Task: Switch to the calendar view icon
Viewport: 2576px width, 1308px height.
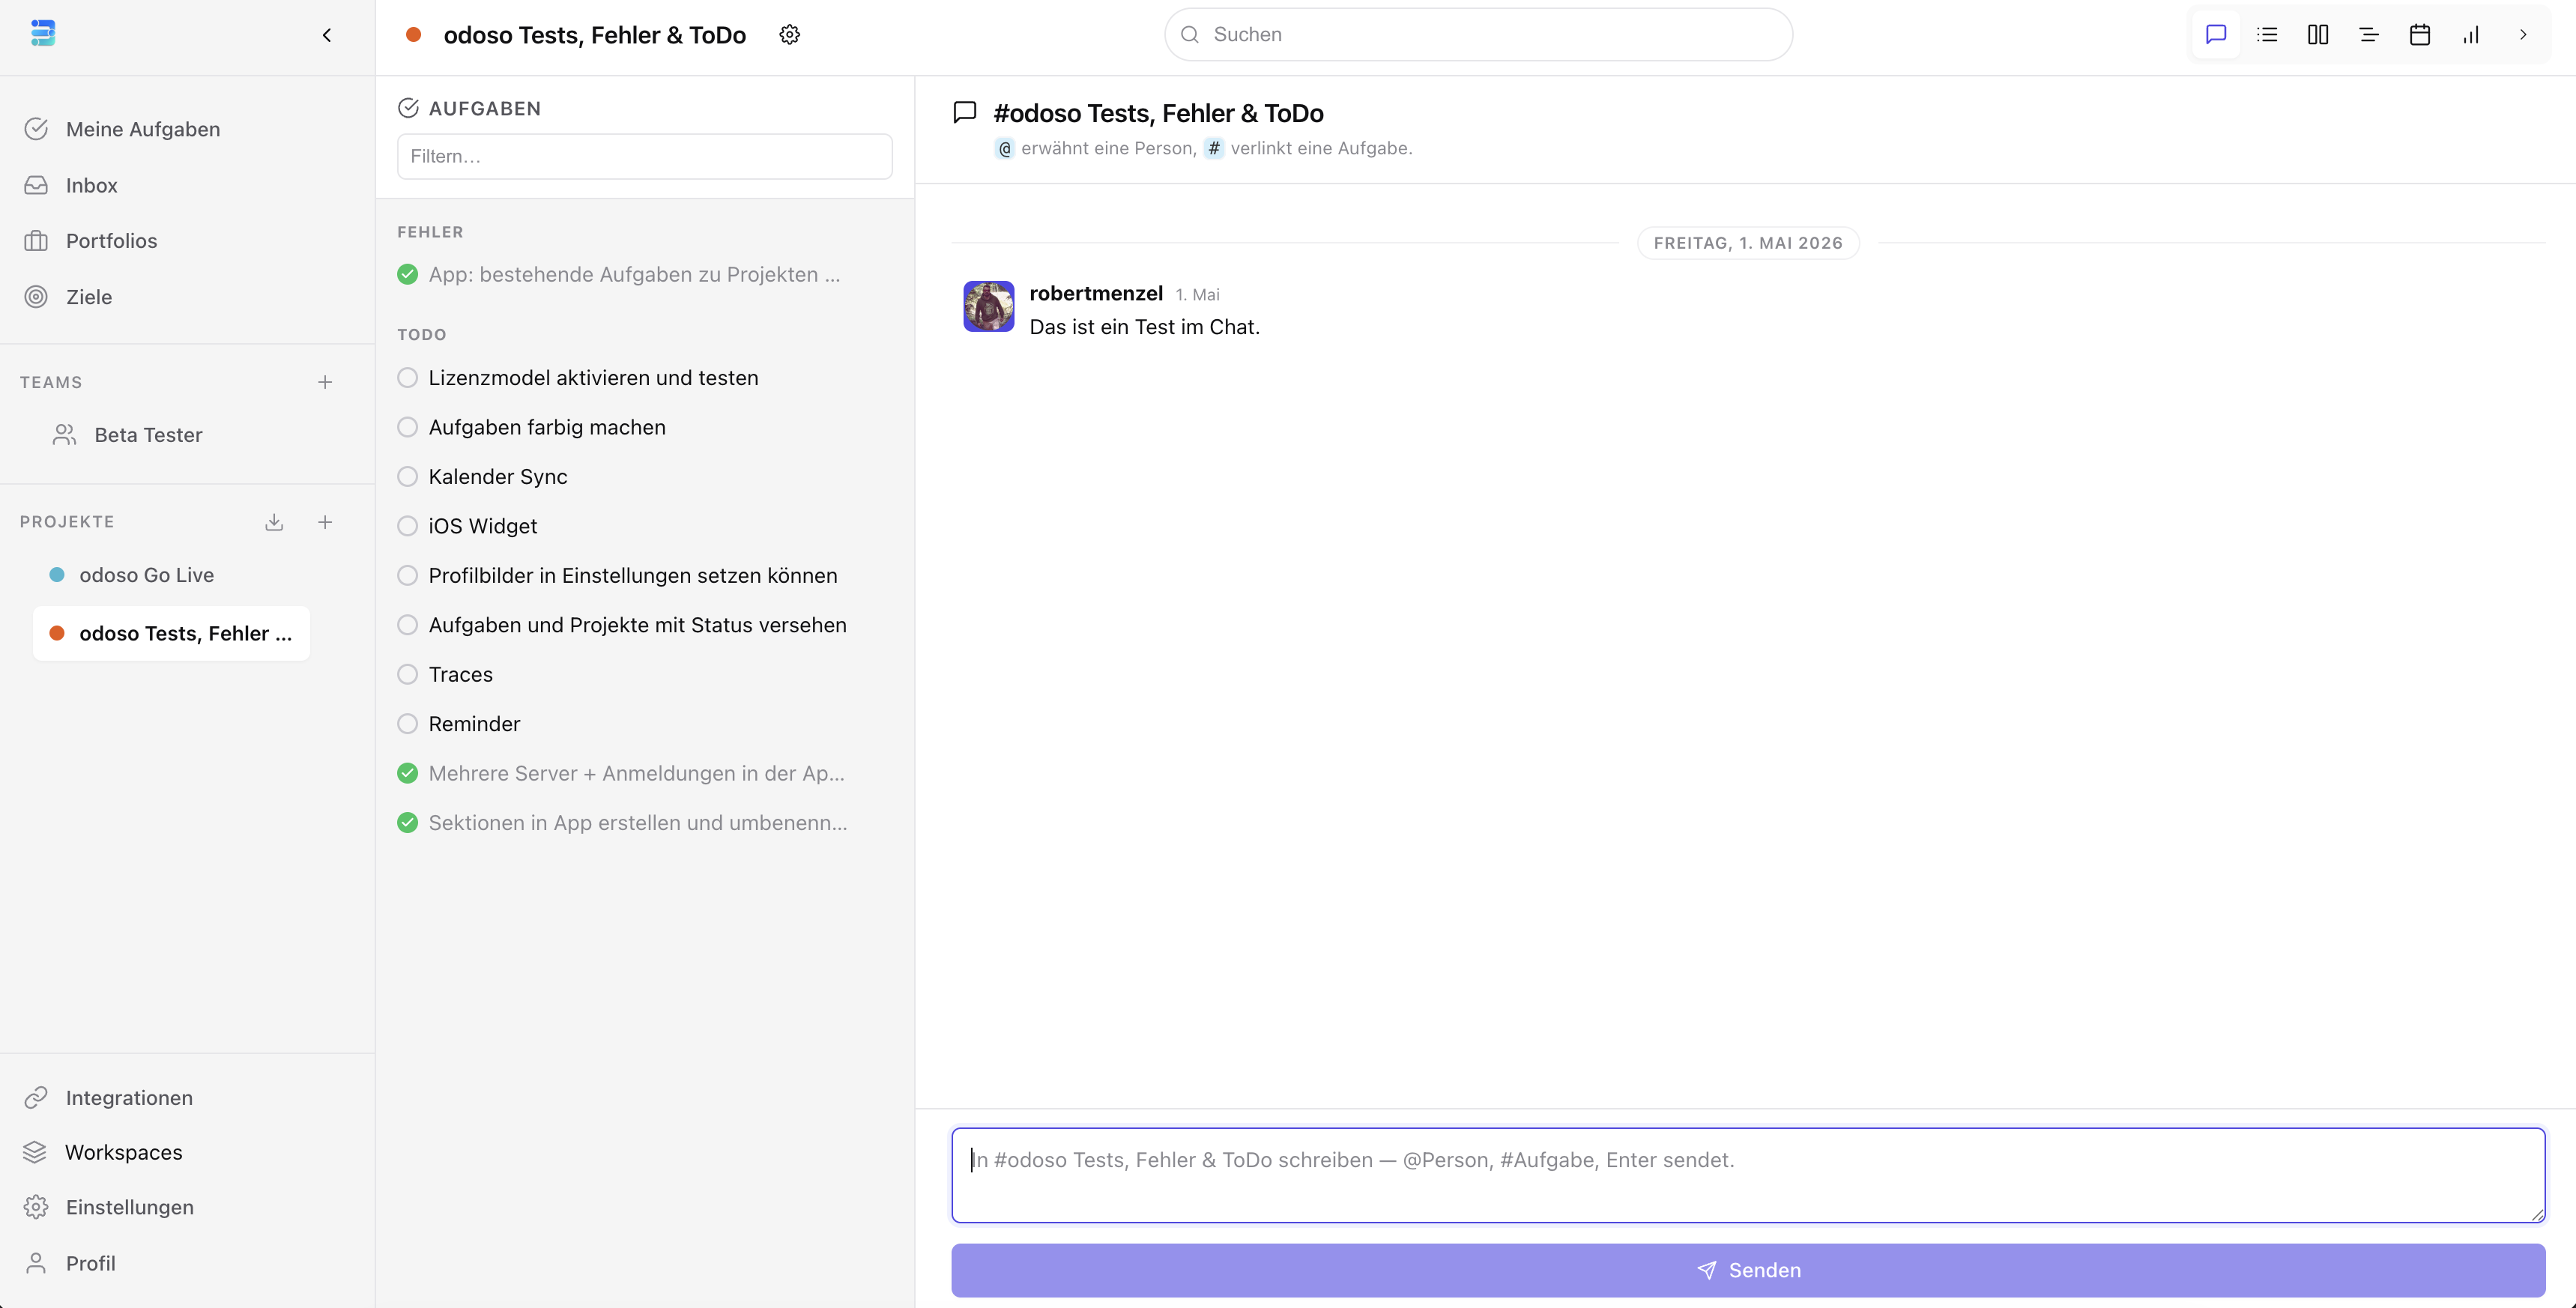Action: click(x=2420, y=35)
